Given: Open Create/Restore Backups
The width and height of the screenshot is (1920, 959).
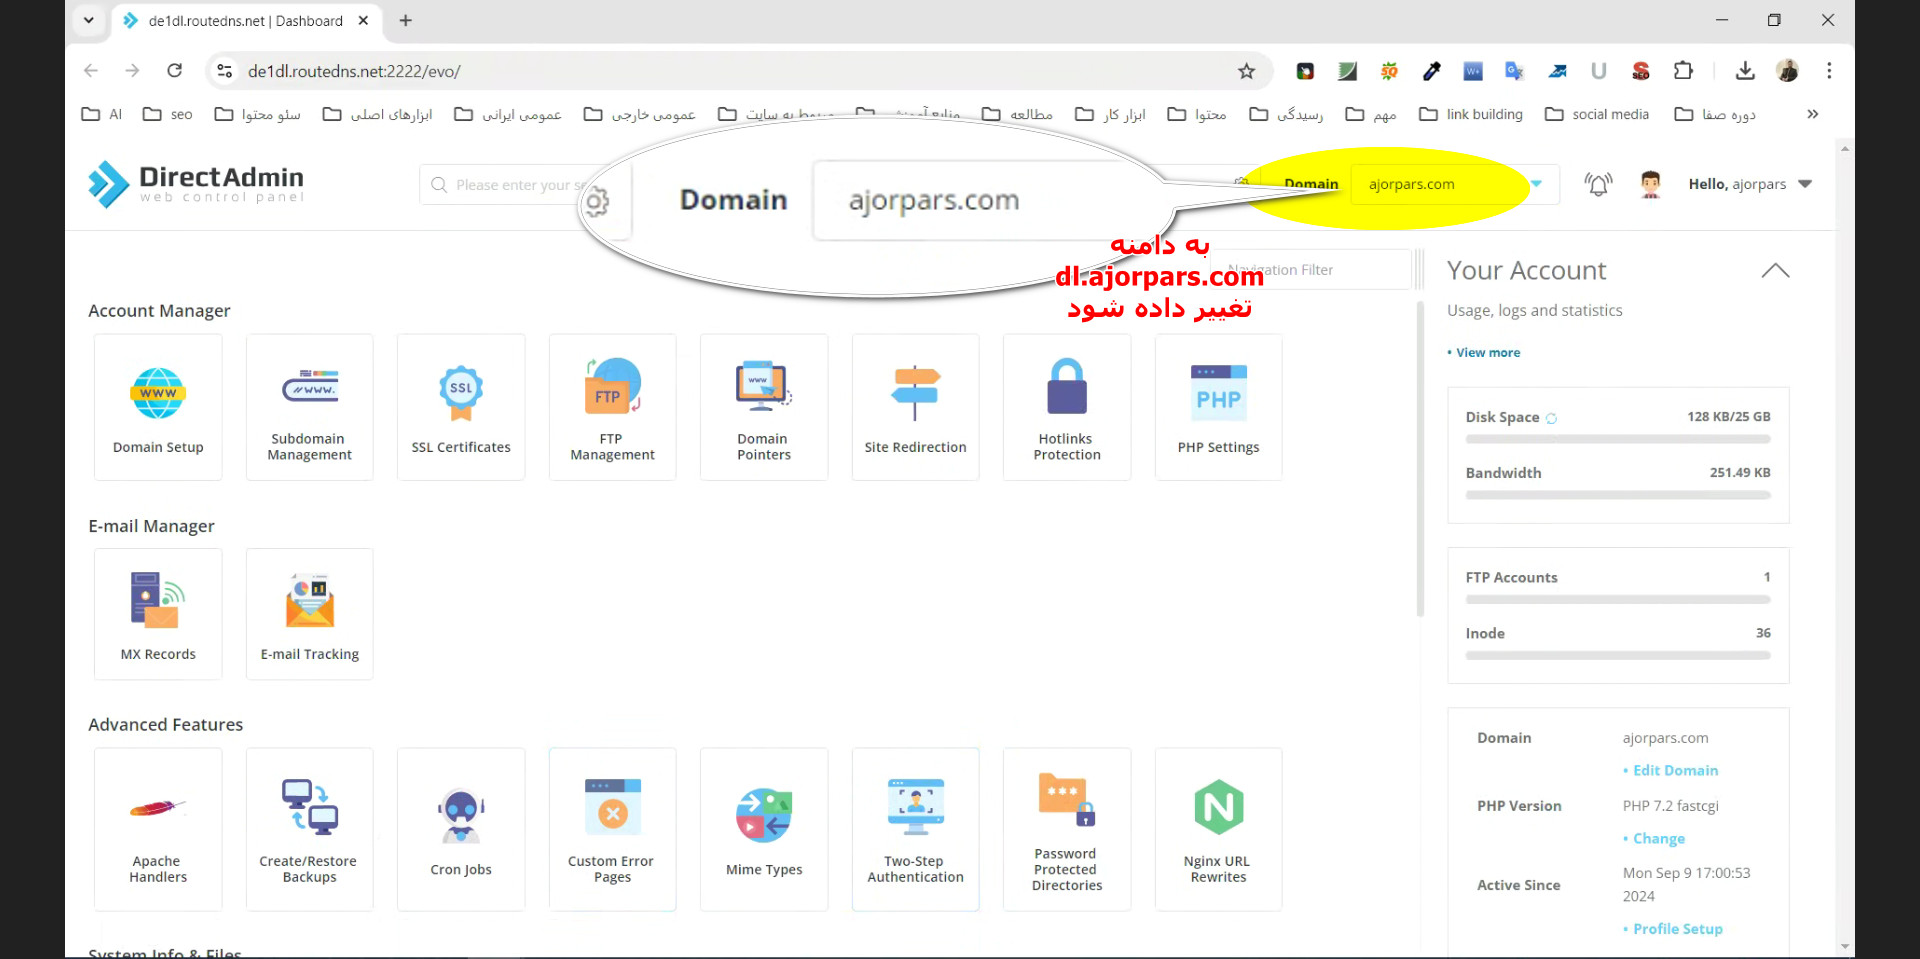Looking at the screenshot, I should [x=309, y=829].
